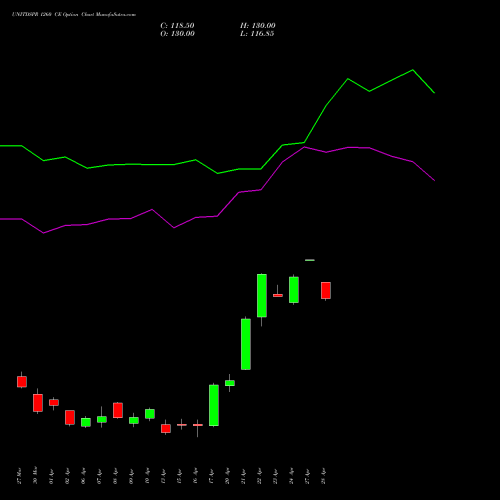
Task: Click the tall green candle for 21 Apr
Action: click(x=246, y=344)
